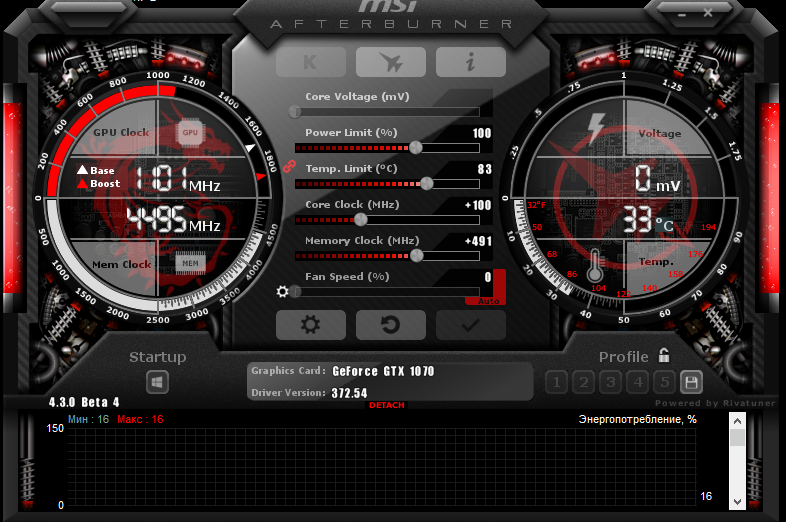Click driver version 372.54
Viewport: 786px width, 522px height.
coord(349,393)
